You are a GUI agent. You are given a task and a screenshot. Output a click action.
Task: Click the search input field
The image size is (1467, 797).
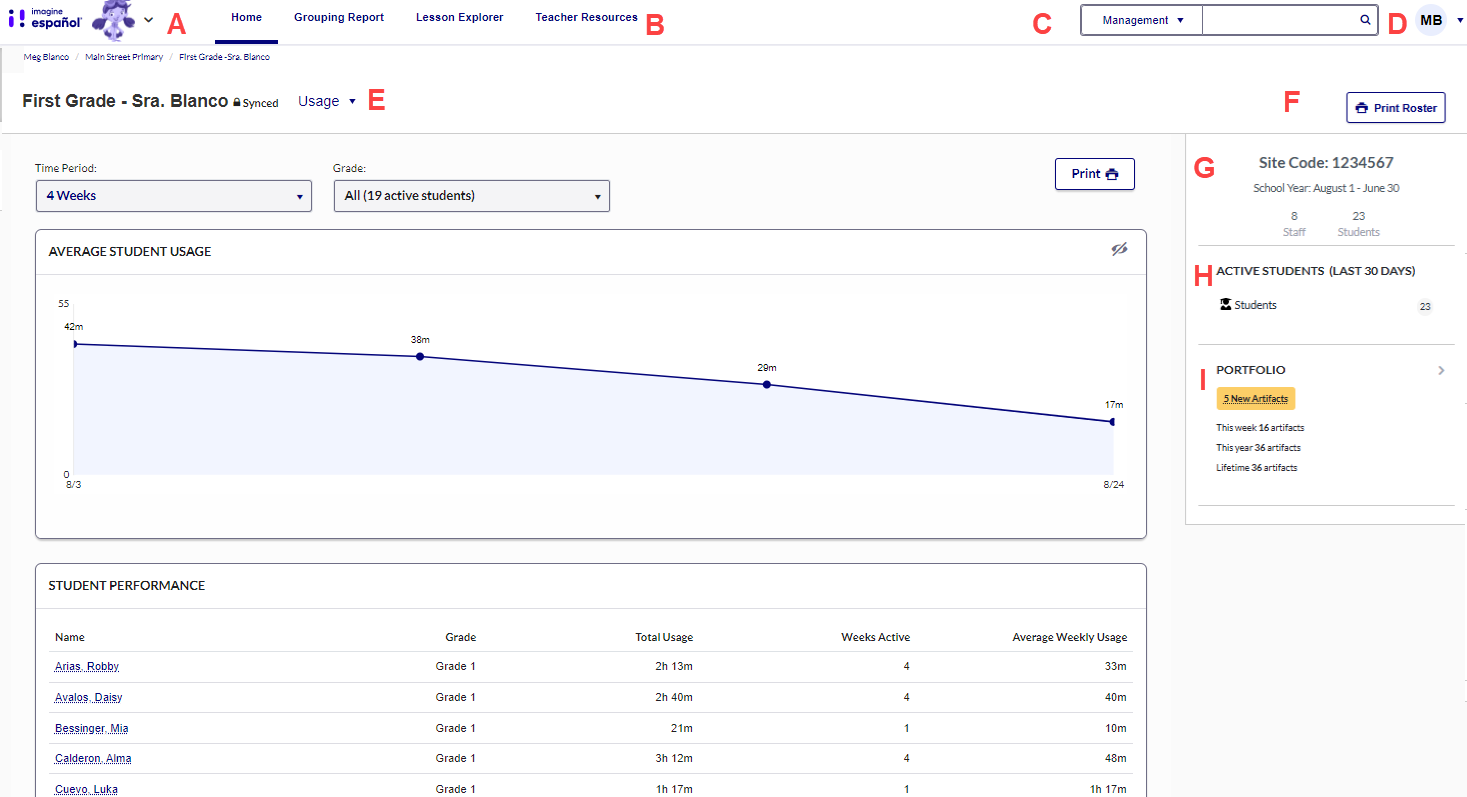1280,20
